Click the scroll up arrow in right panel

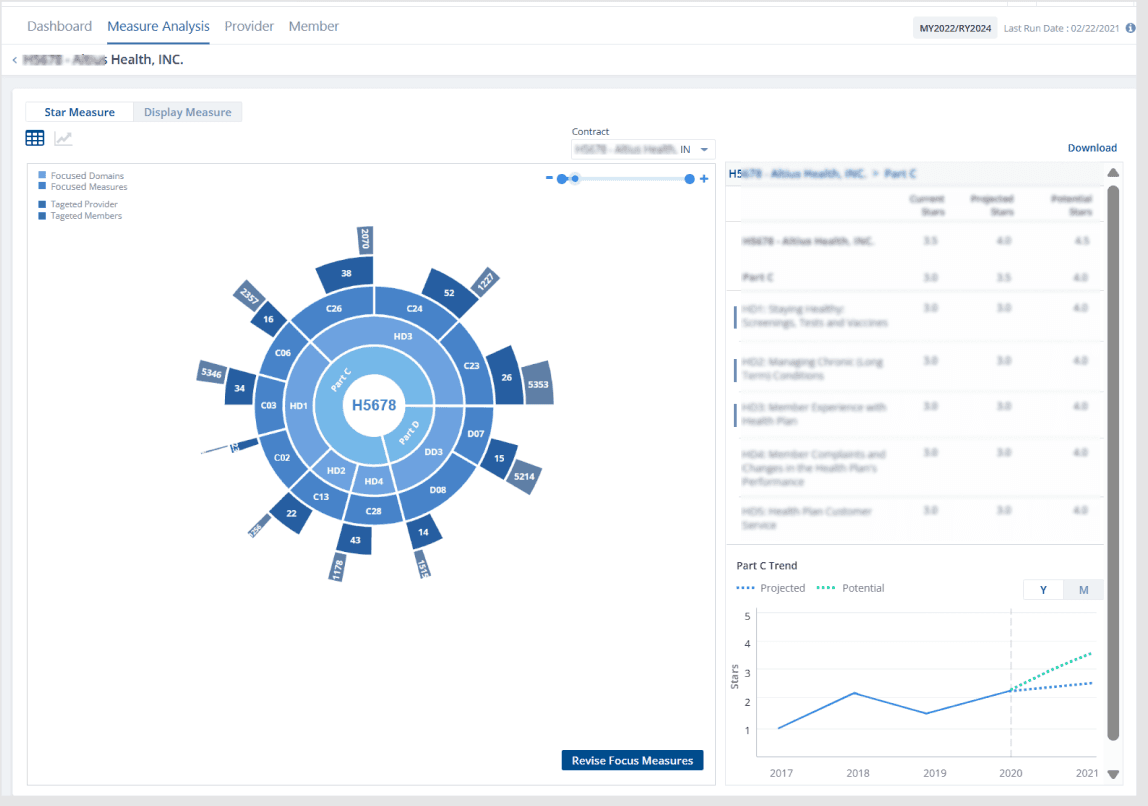tap(1113, 173)
